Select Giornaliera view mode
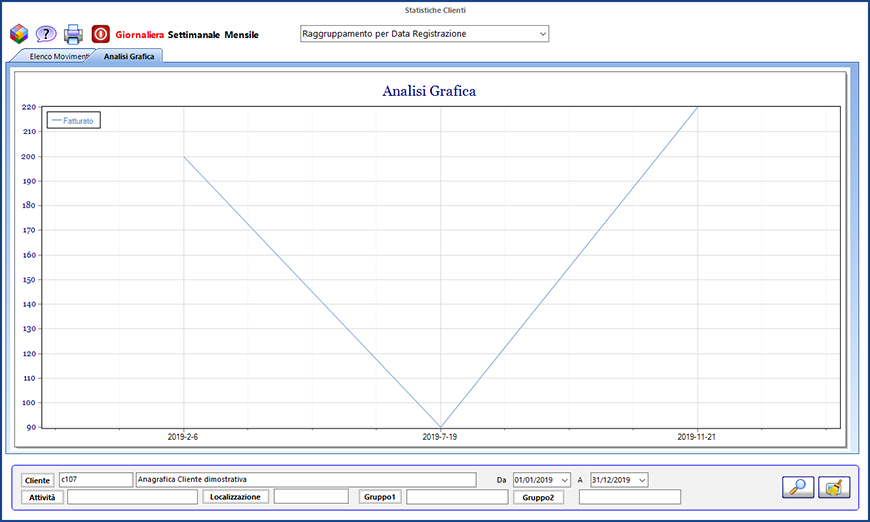Viewport: 870px width, 522px height. [x=140, y=35]
